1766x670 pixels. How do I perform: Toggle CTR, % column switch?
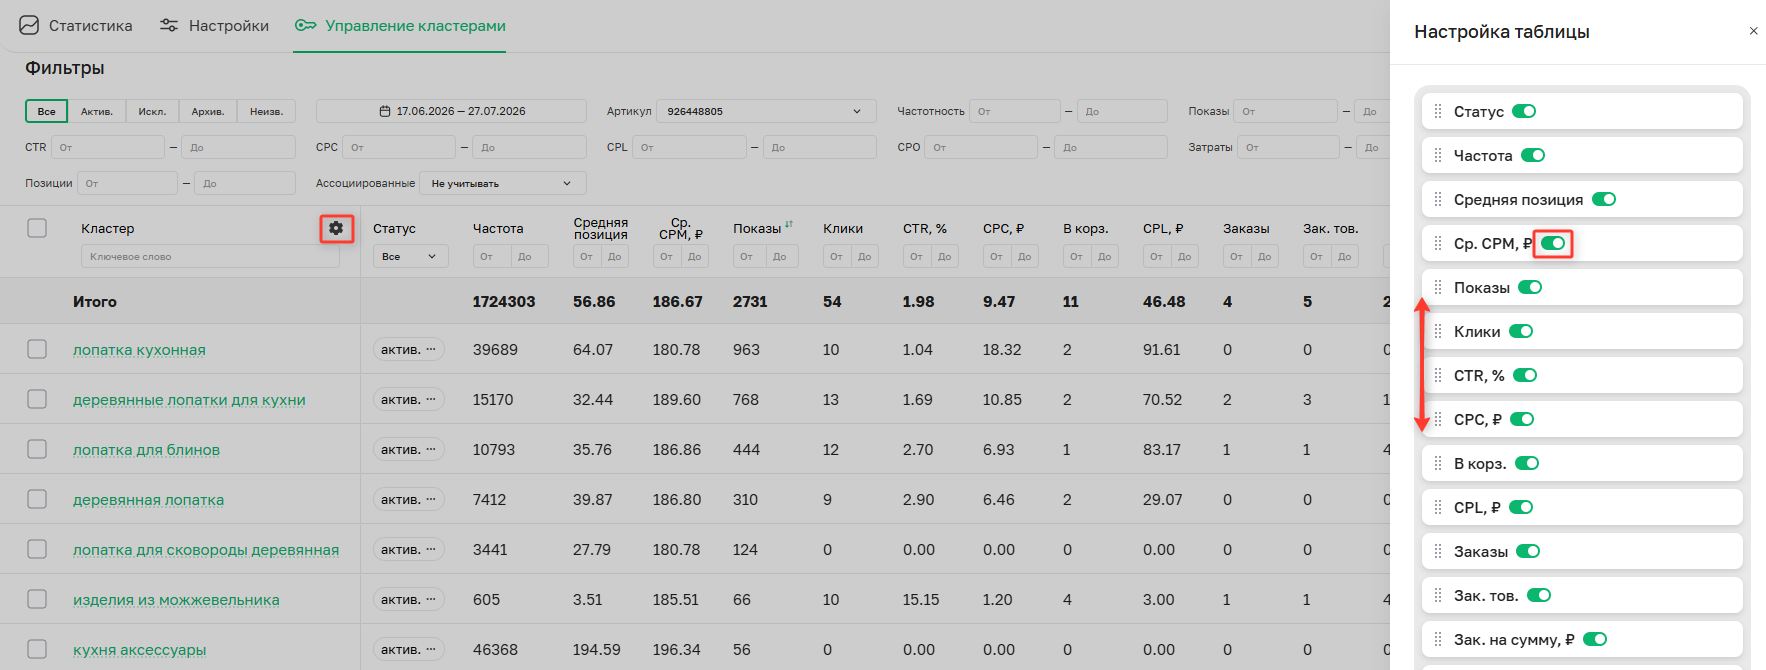click(x=1525, y=375)
